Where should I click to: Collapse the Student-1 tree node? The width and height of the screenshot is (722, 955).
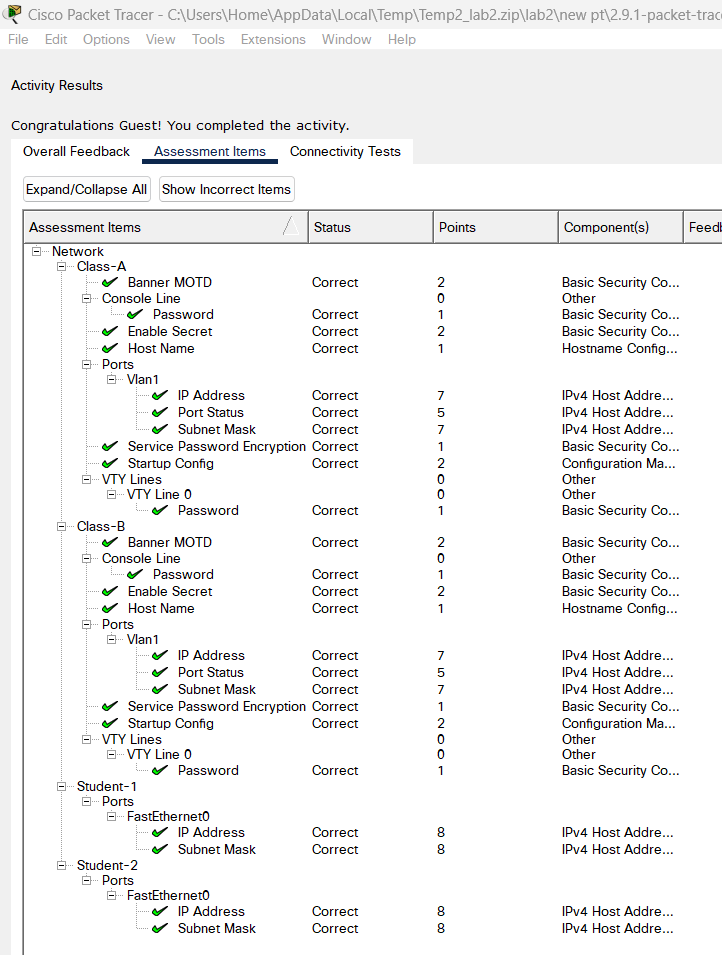[62, 786]
